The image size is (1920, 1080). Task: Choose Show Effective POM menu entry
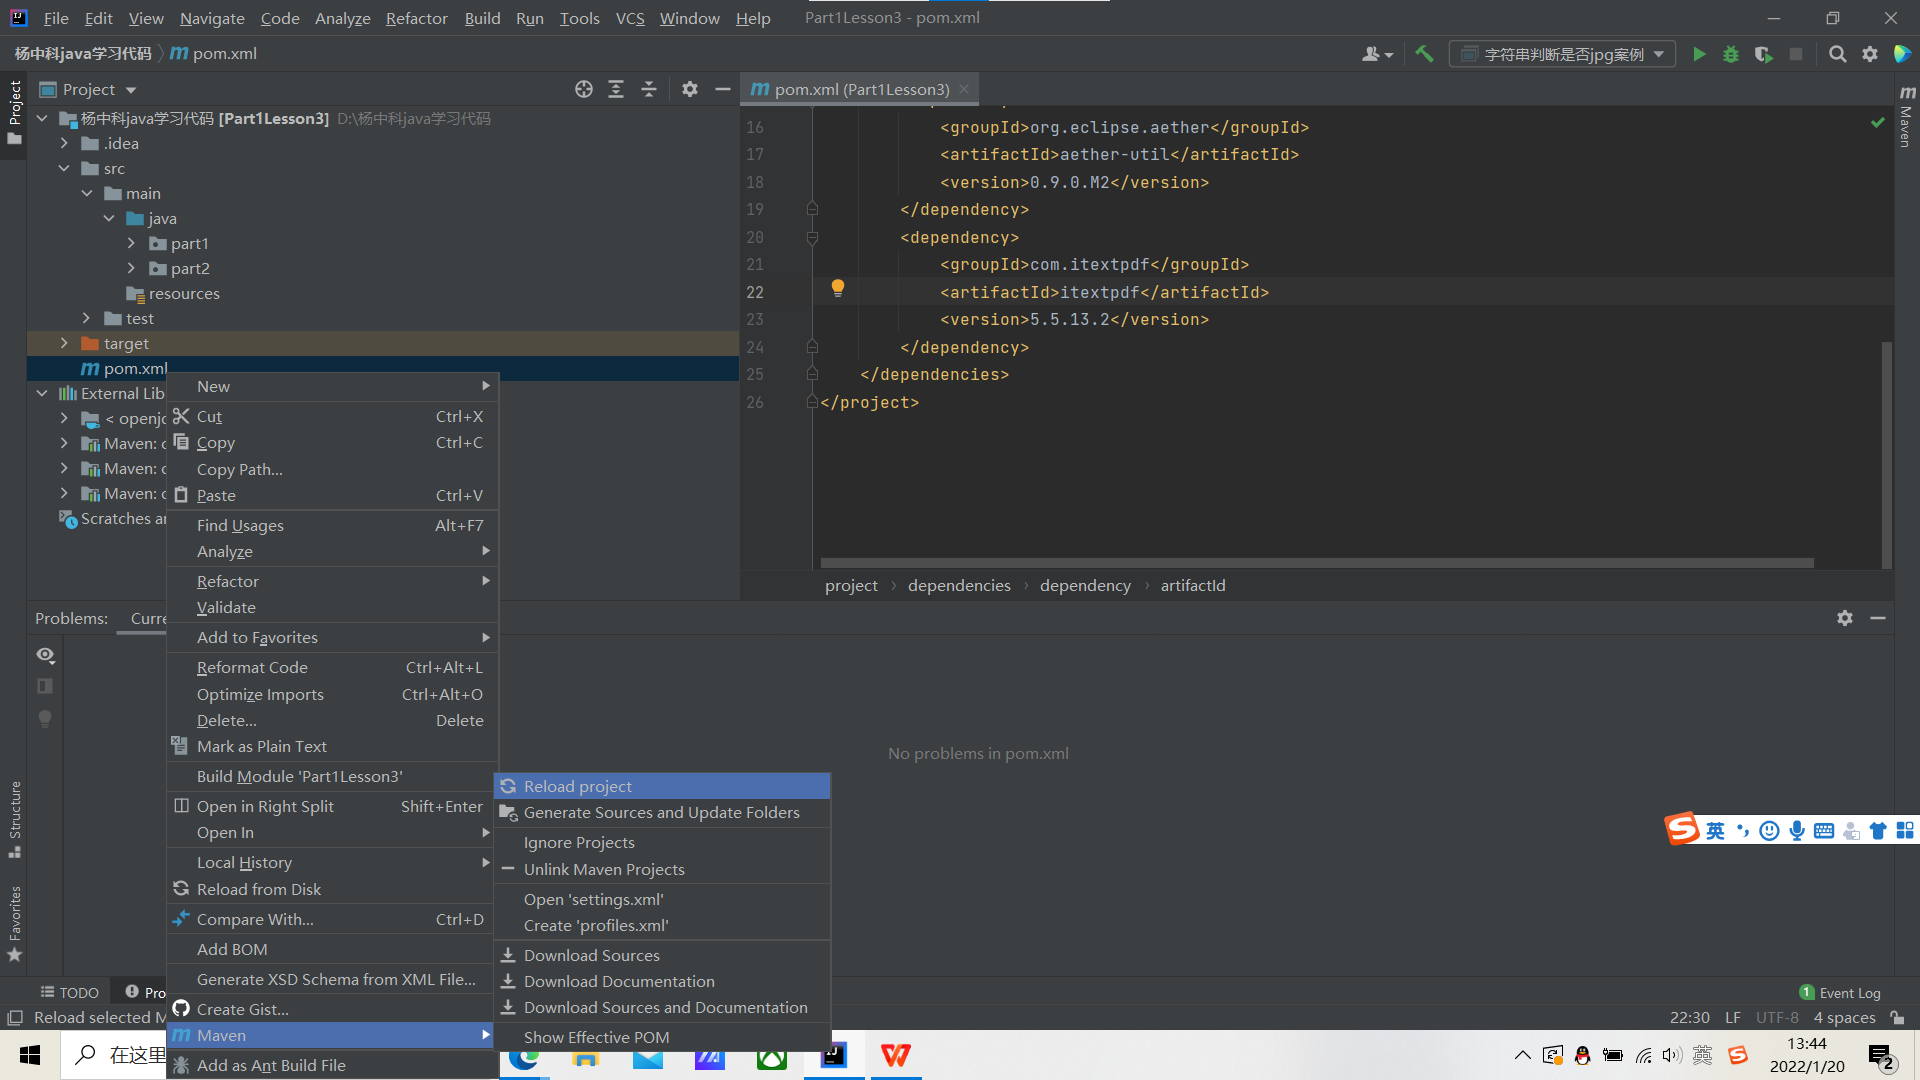point(596,1037)
